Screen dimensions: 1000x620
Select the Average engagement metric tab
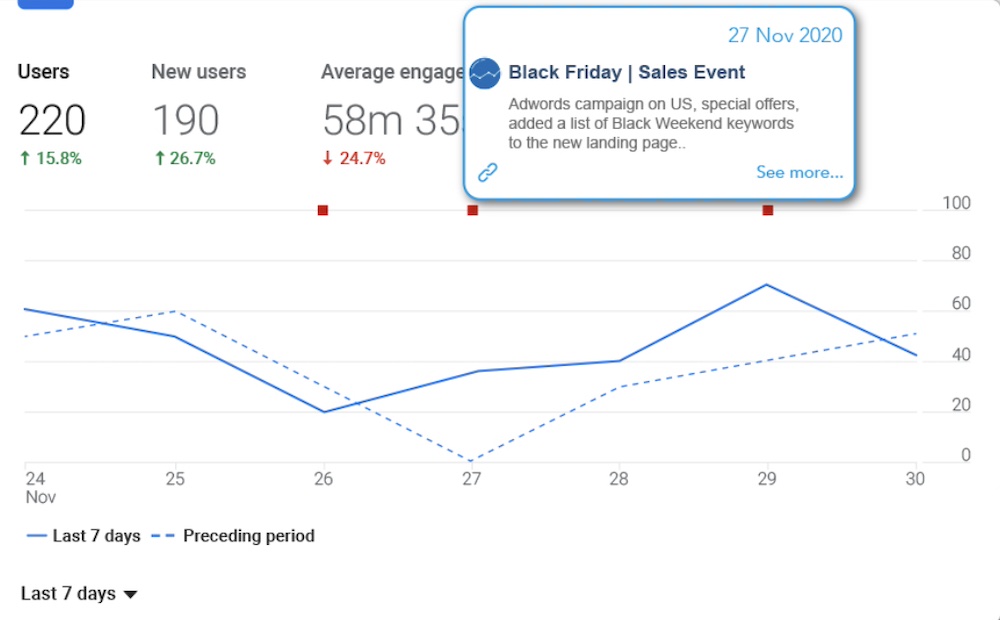(x=392, y=72)
